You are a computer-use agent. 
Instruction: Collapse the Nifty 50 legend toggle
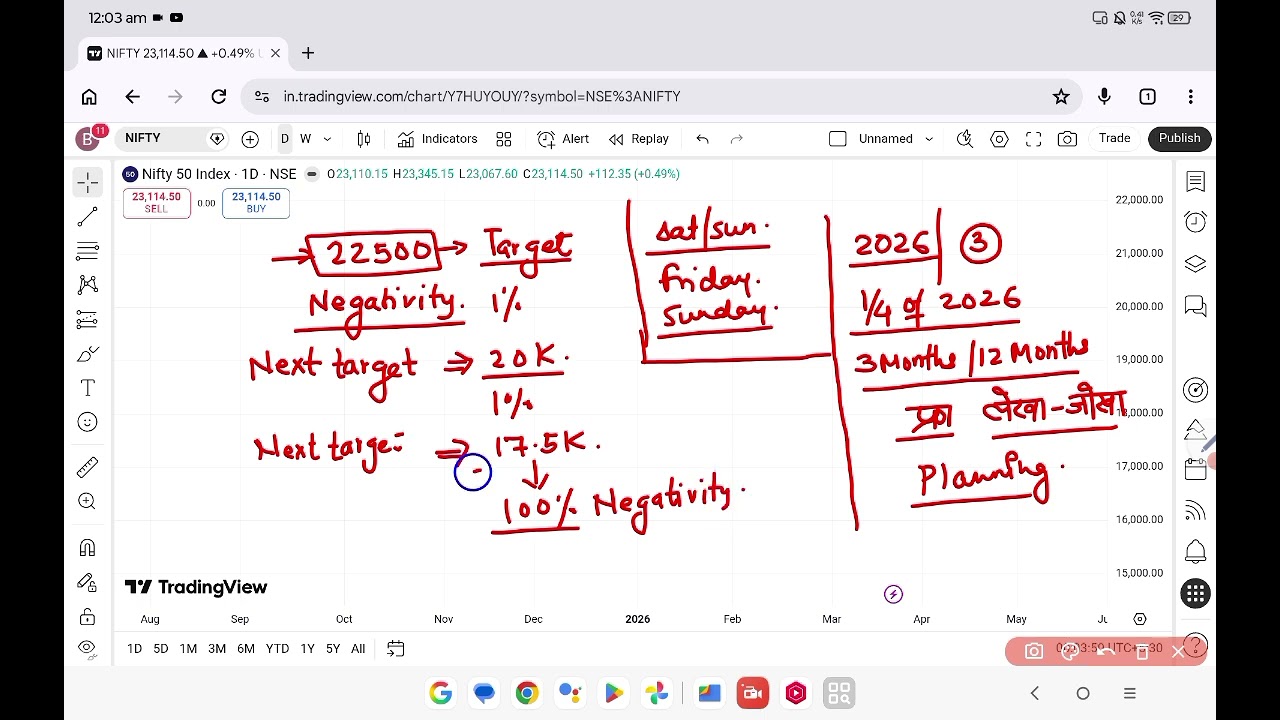tap(312, 174)
